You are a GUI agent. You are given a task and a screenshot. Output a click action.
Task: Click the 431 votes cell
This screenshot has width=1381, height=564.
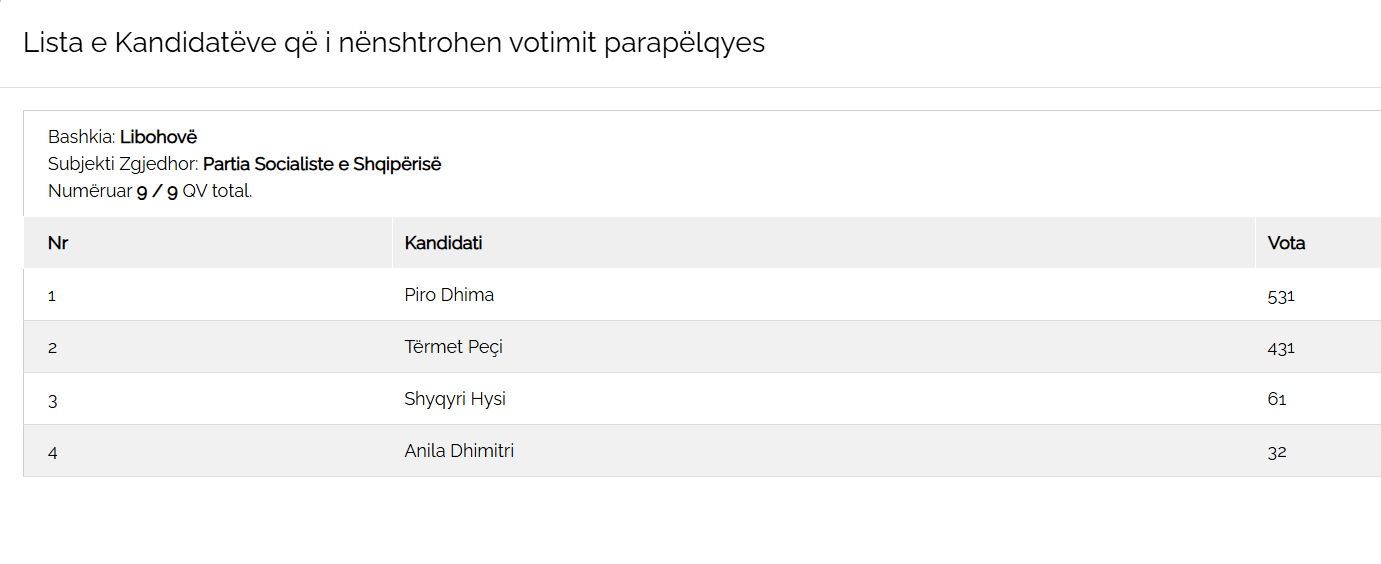[x=1281, y=348]
